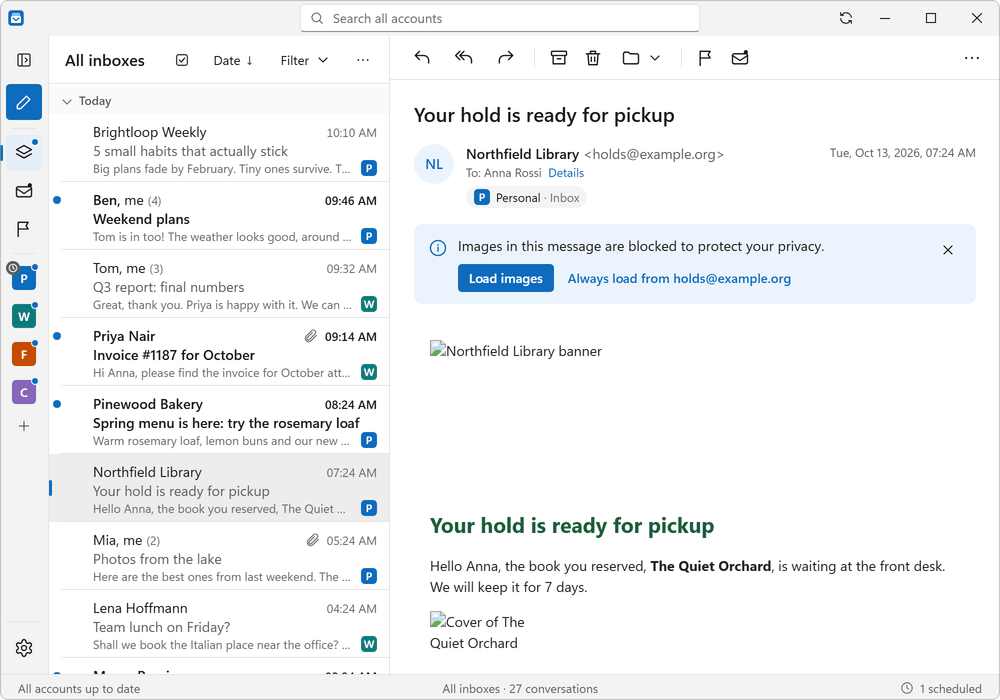Image resolution: width=1000 pixels, height=700 pixels.
Task: Click 1 scheduled in the status bar
Action: [941, 689]
